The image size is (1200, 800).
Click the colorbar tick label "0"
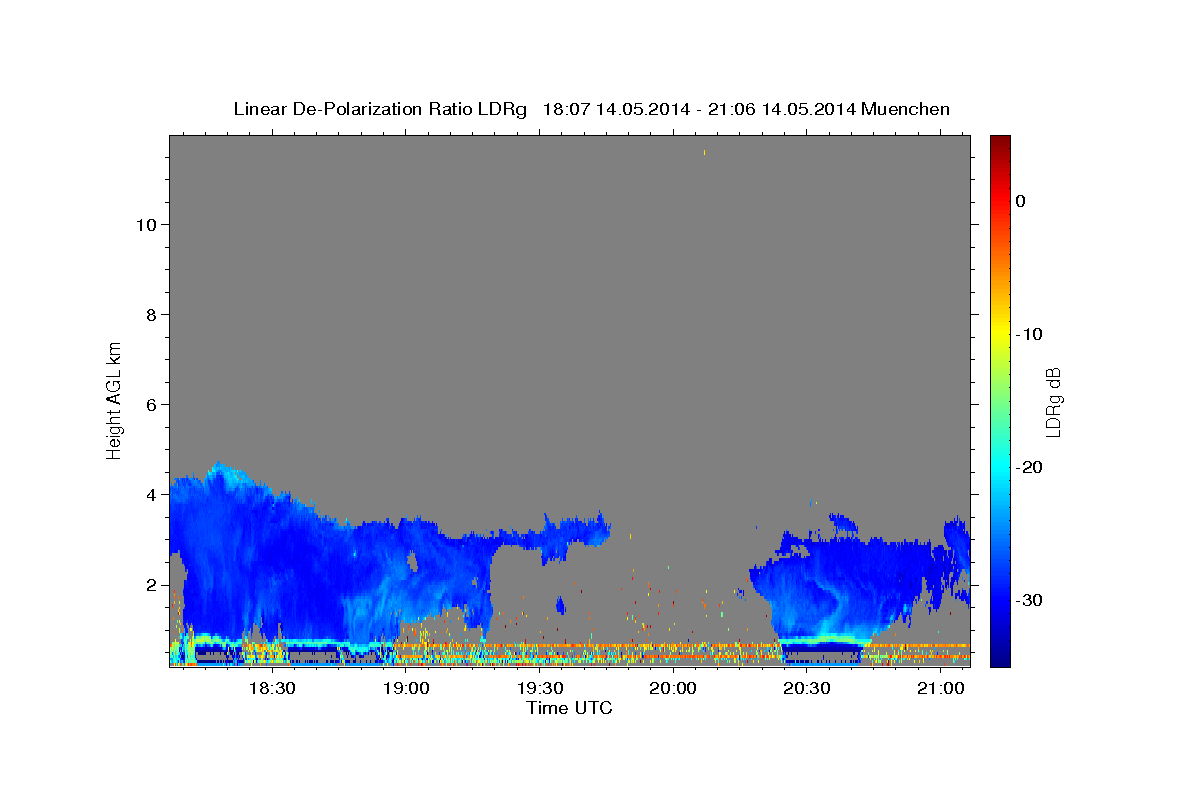pyautogui.click(x=1021, y=201)
